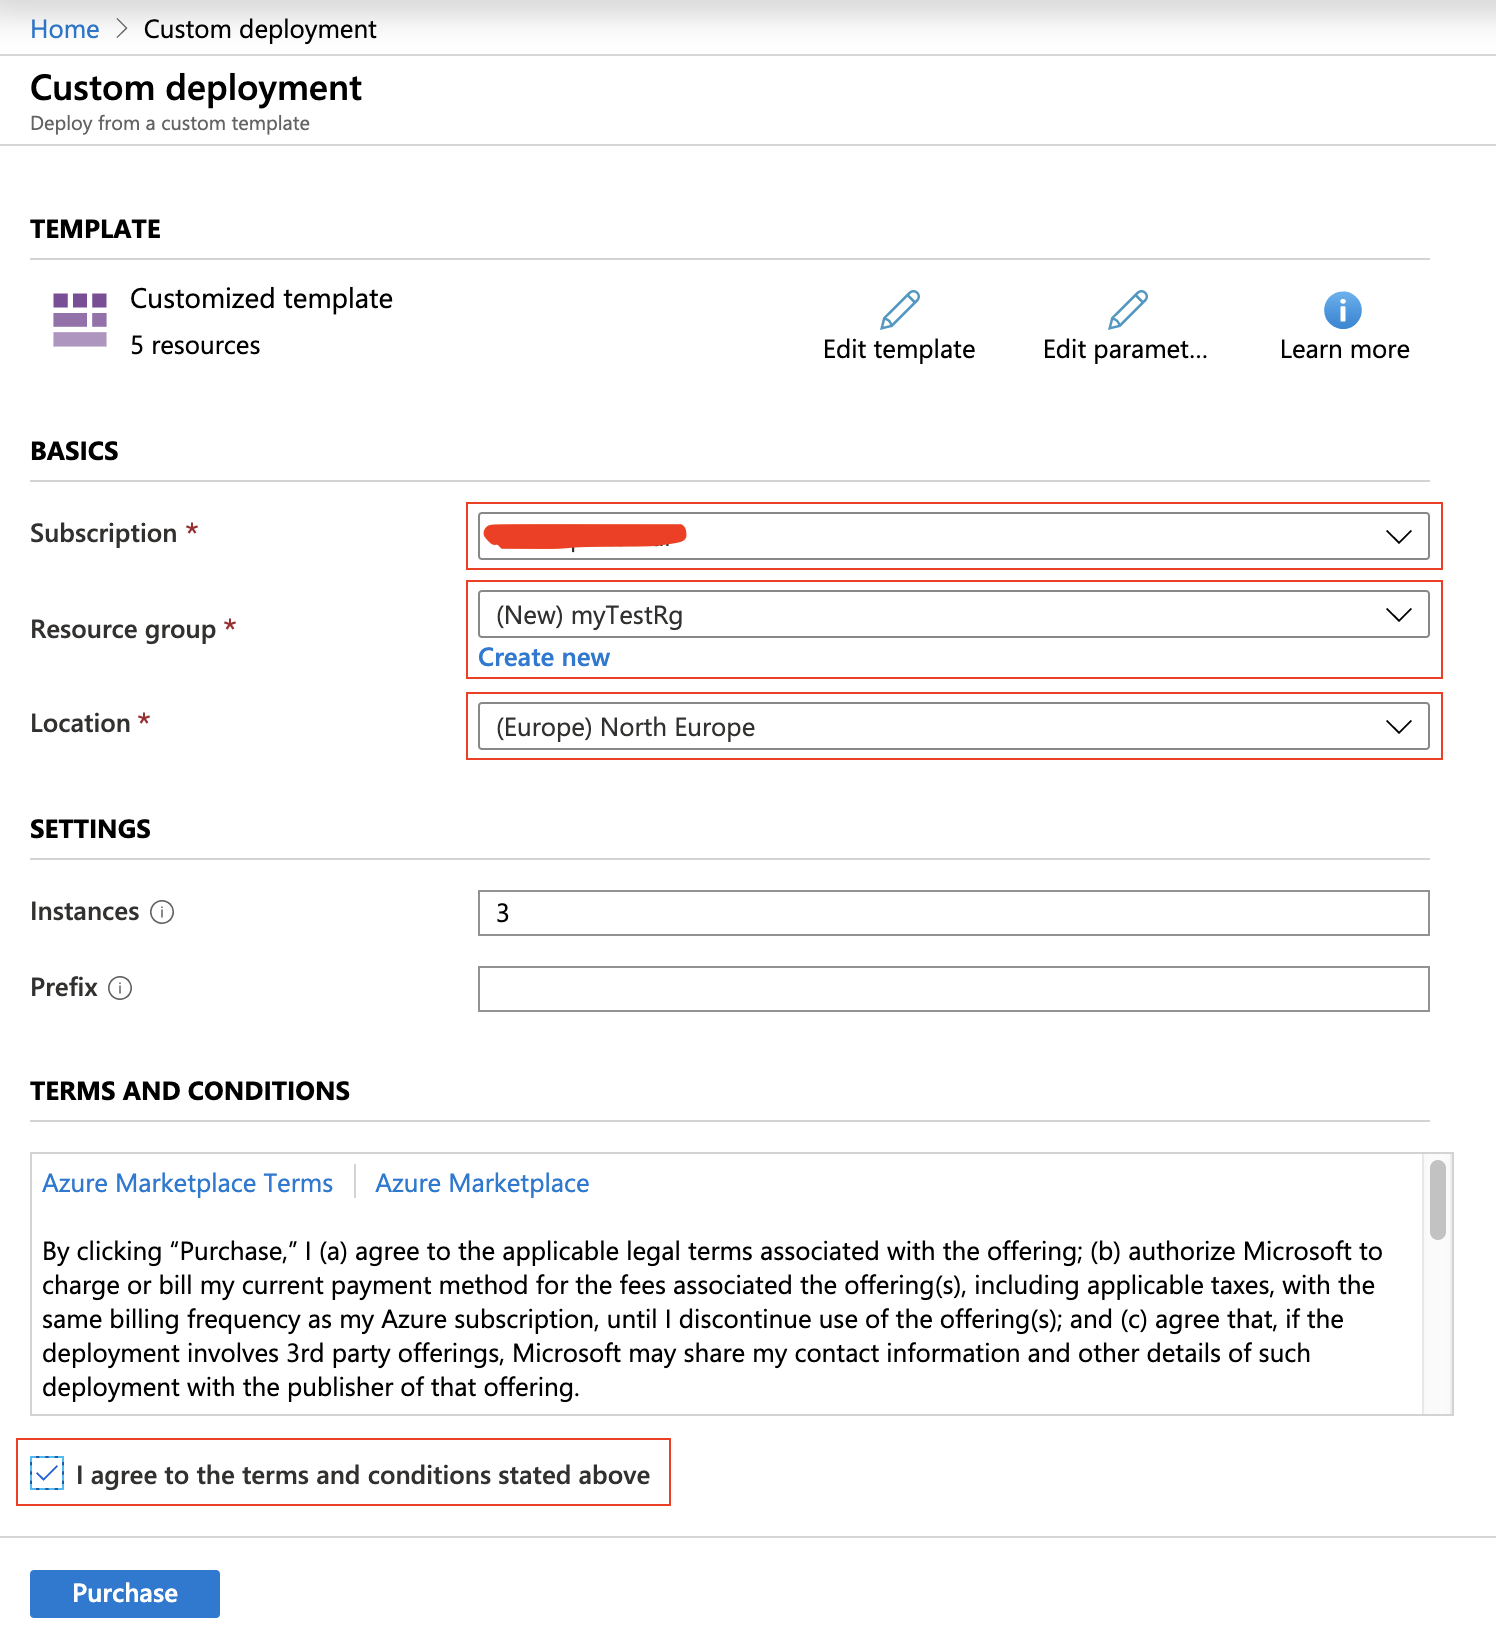Click the Customized template purple grid icon
The height and width of the screenshot is (1648, 1496).
pos(80,320)
